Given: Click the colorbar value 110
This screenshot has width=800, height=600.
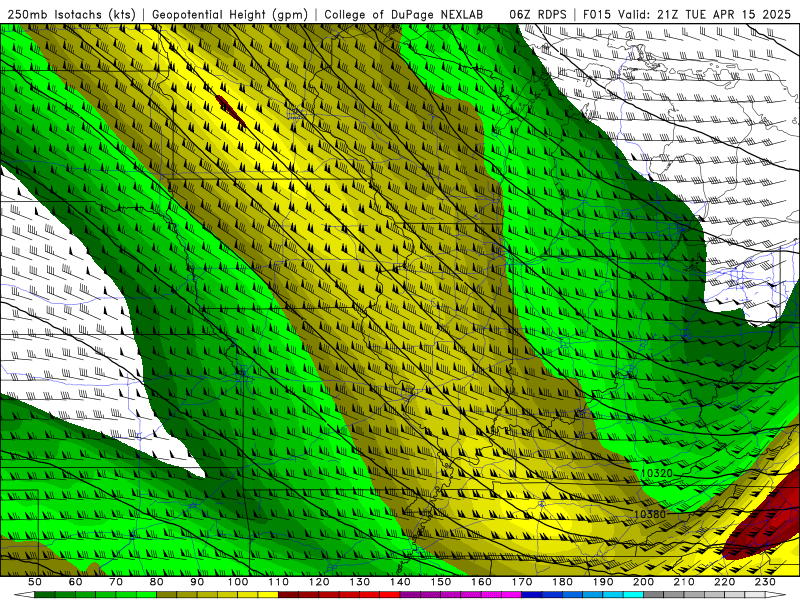Looking at the screenshot, I should tap(279, 582).
